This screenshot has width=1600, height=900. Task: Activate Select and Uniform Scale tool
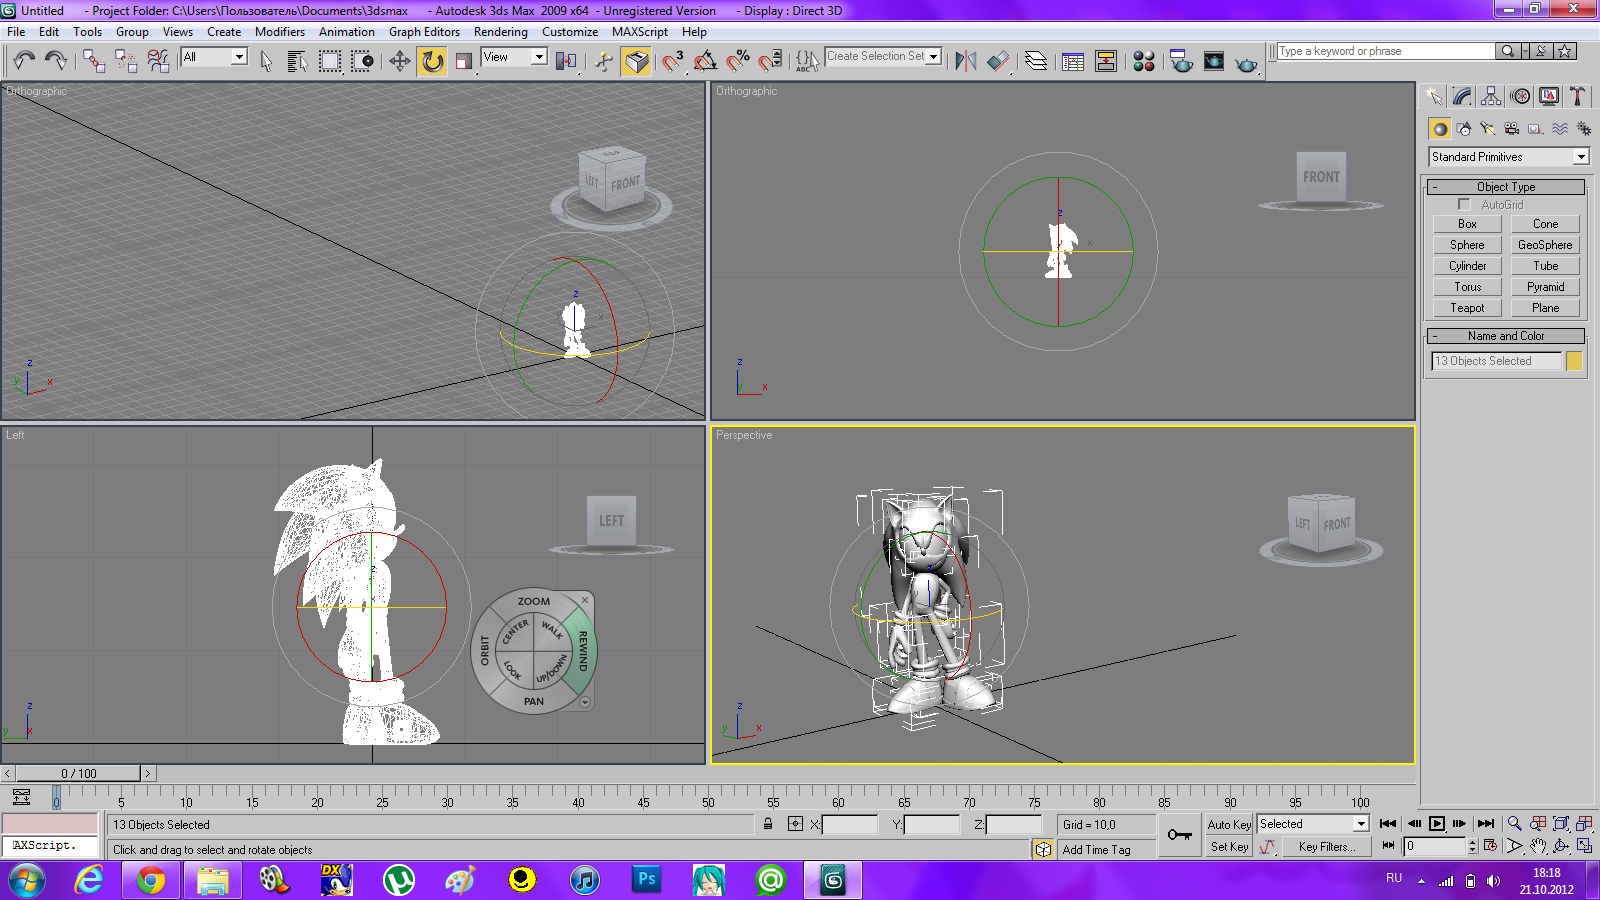(464, 61)
